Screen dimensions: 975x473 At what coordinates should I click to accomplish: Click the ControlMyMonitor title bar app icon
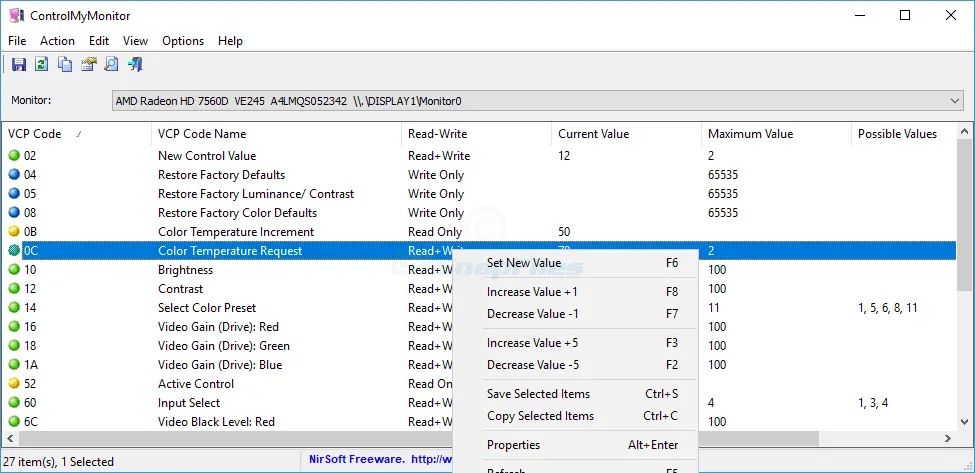pos(16,16)
